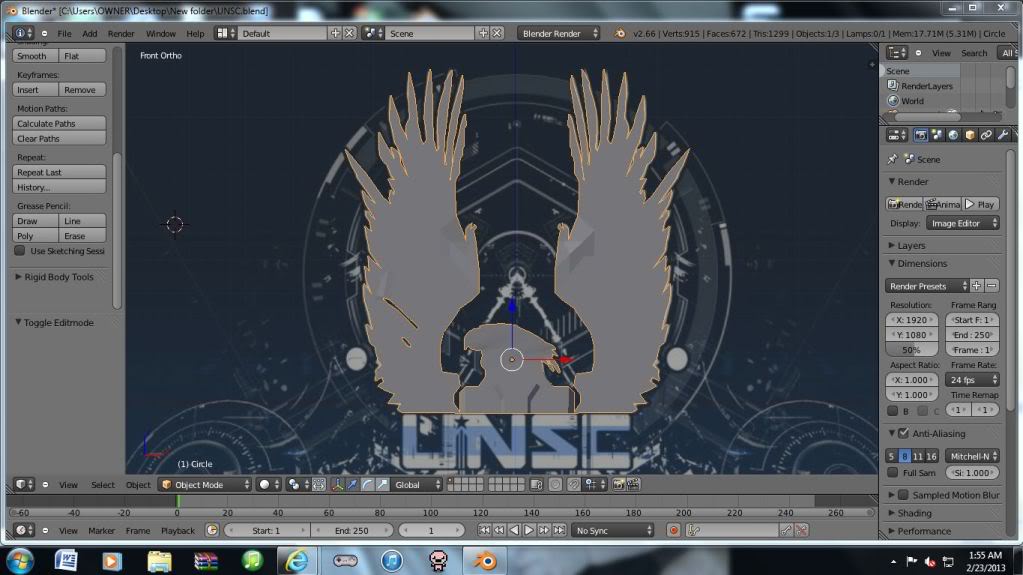
Task: Switch to Object properties cube tab
Action: point(970,135)
